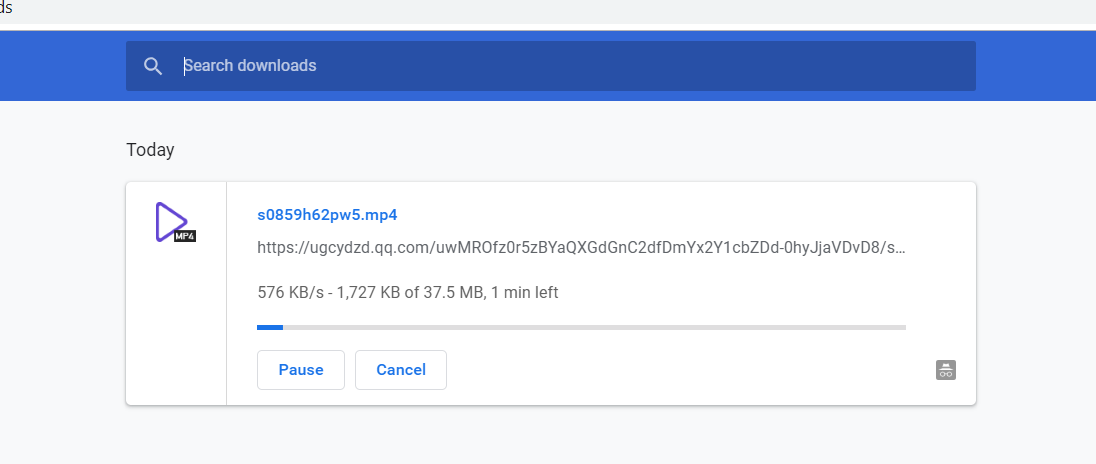Open the s0859h62pw5.mp4 file link
The width and height of the screenshot is (1096, 464).
(x=327, y=215)
